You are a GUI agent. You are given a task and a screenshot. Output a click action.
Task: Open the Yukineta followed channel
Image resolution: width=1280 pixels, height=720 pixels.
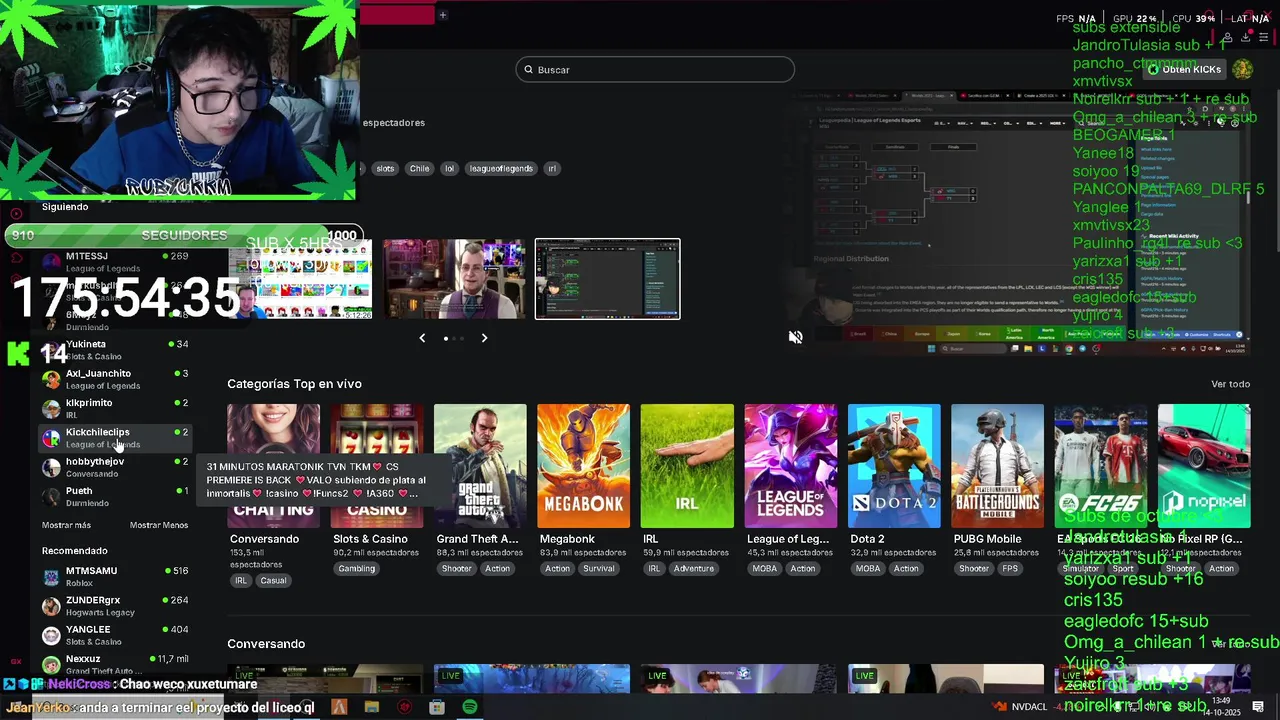[x=115, y=350]
